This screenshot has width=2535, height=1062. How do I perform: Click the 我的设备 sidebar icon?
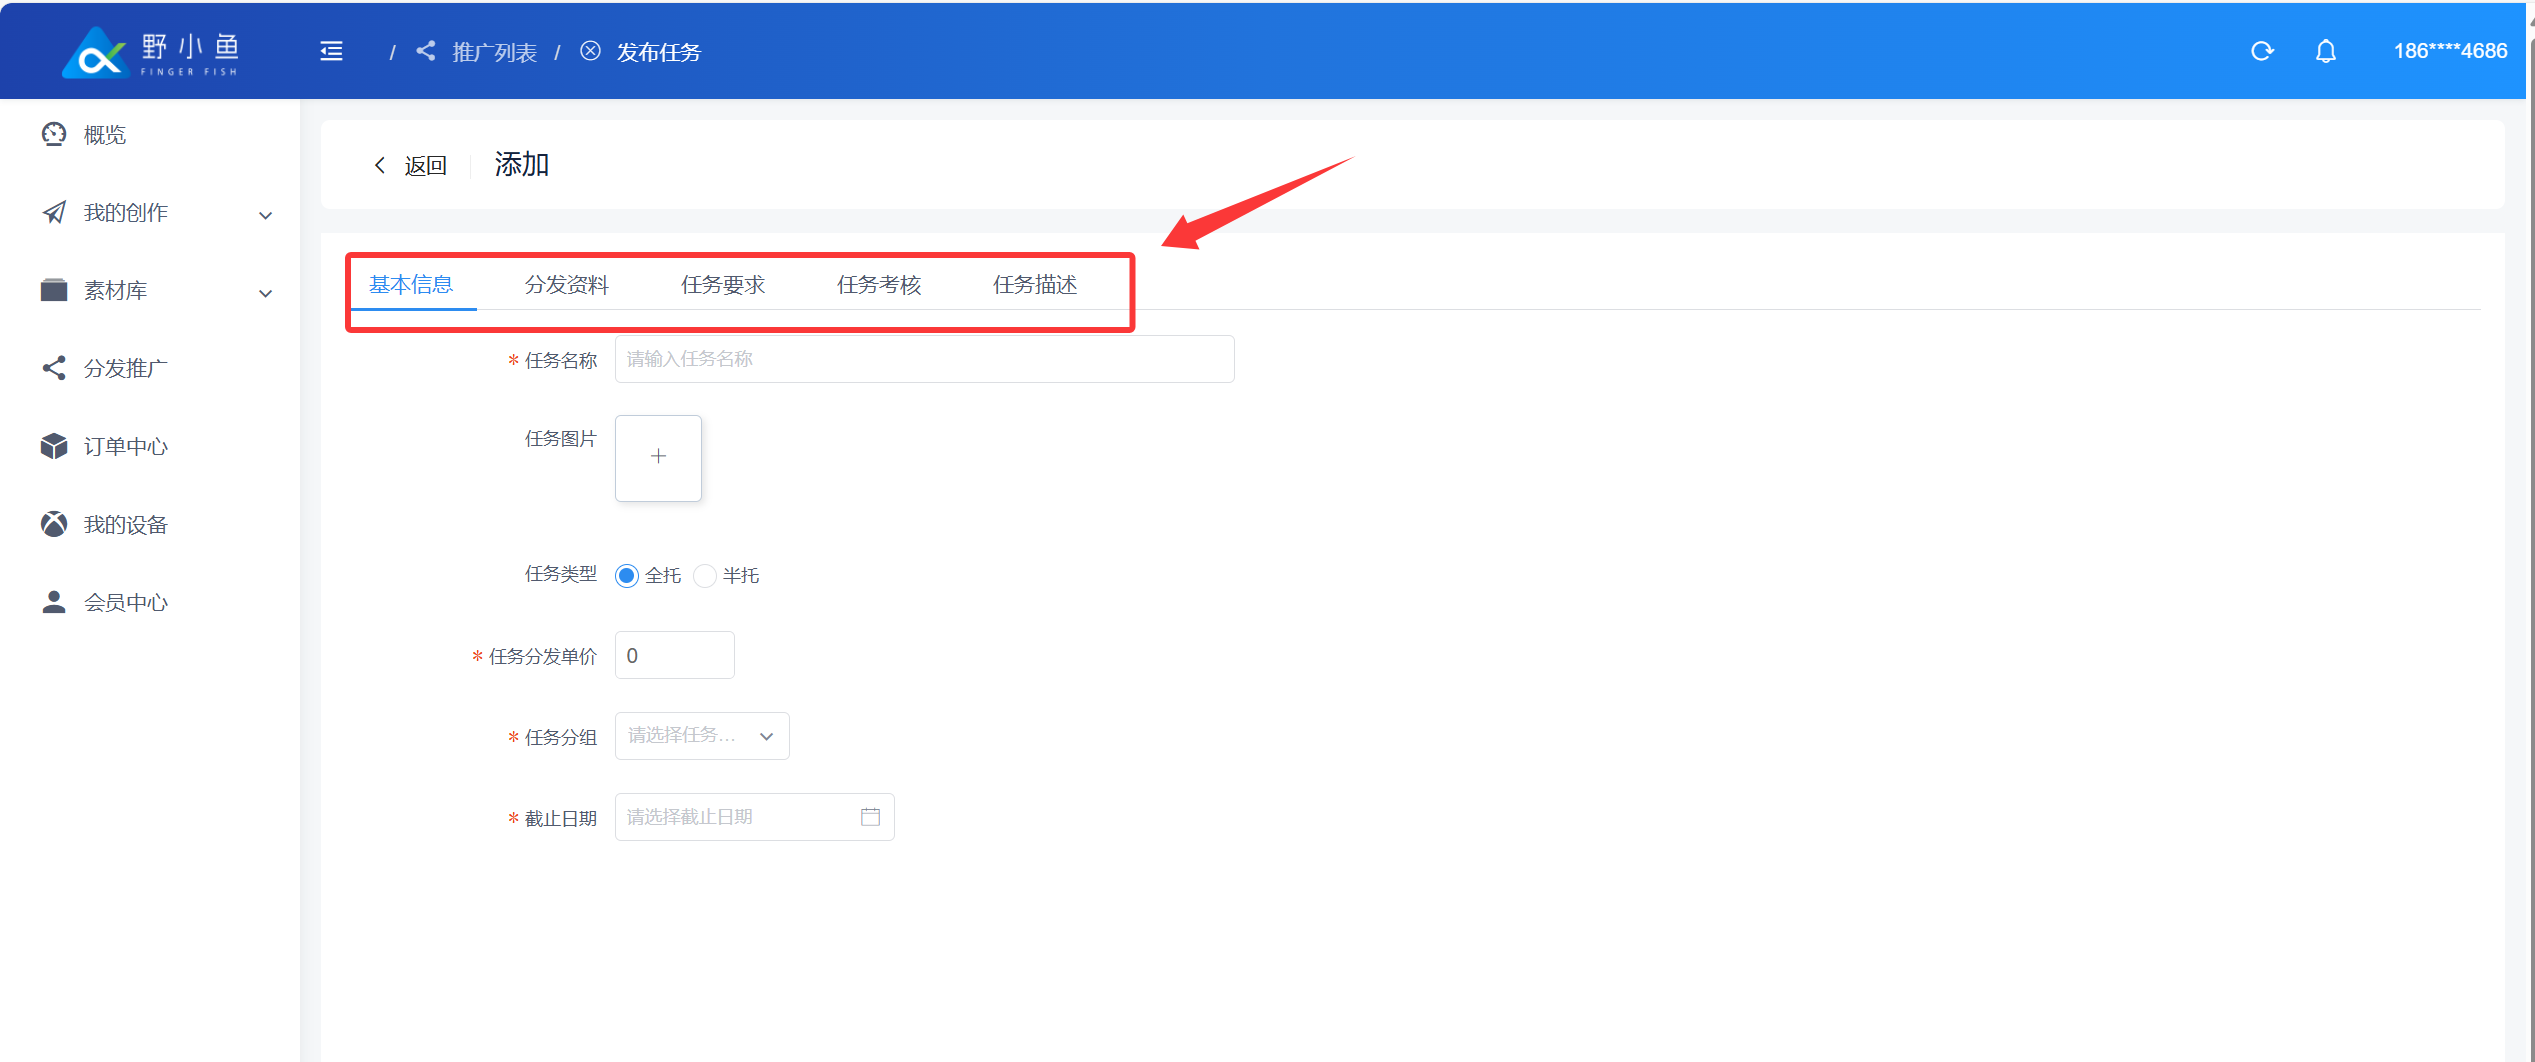54,524
